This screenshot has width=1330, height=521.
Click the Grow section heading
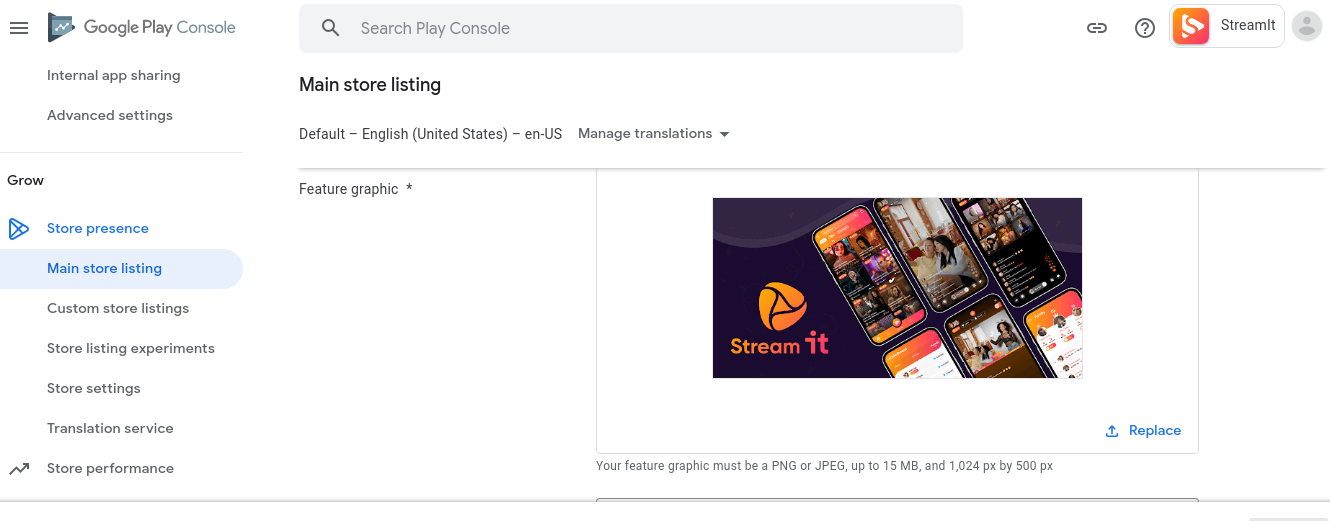(x=26, y=180)
